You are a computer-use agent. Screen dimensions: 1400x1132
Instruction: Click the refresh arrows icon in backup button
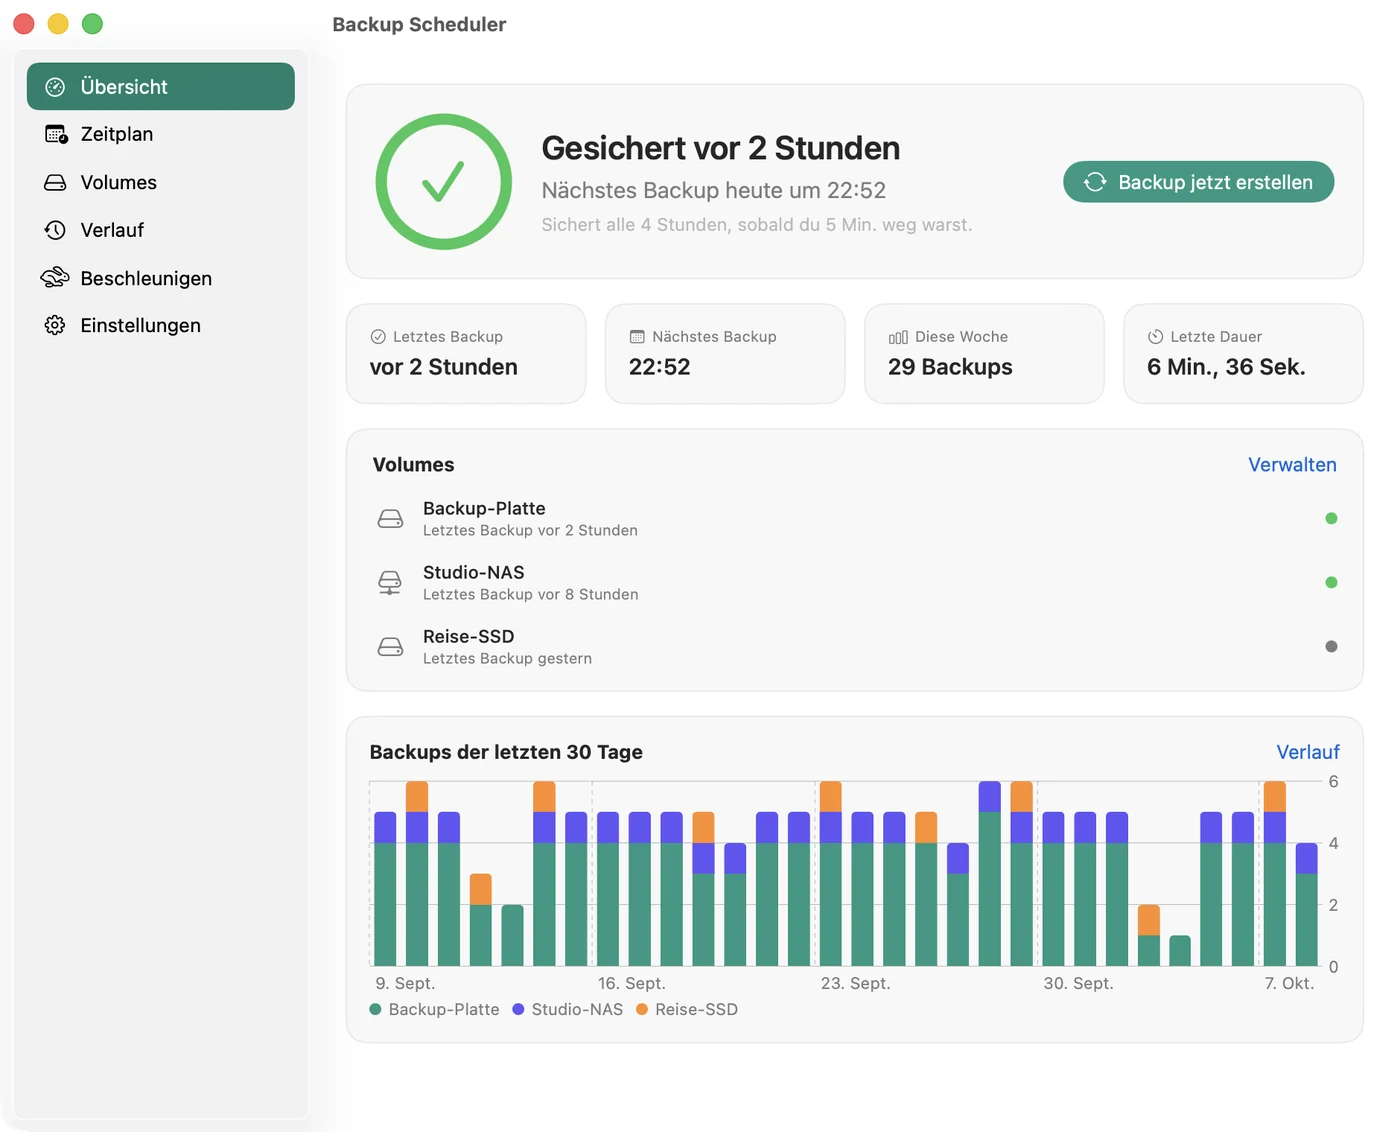coord(1095,182)
